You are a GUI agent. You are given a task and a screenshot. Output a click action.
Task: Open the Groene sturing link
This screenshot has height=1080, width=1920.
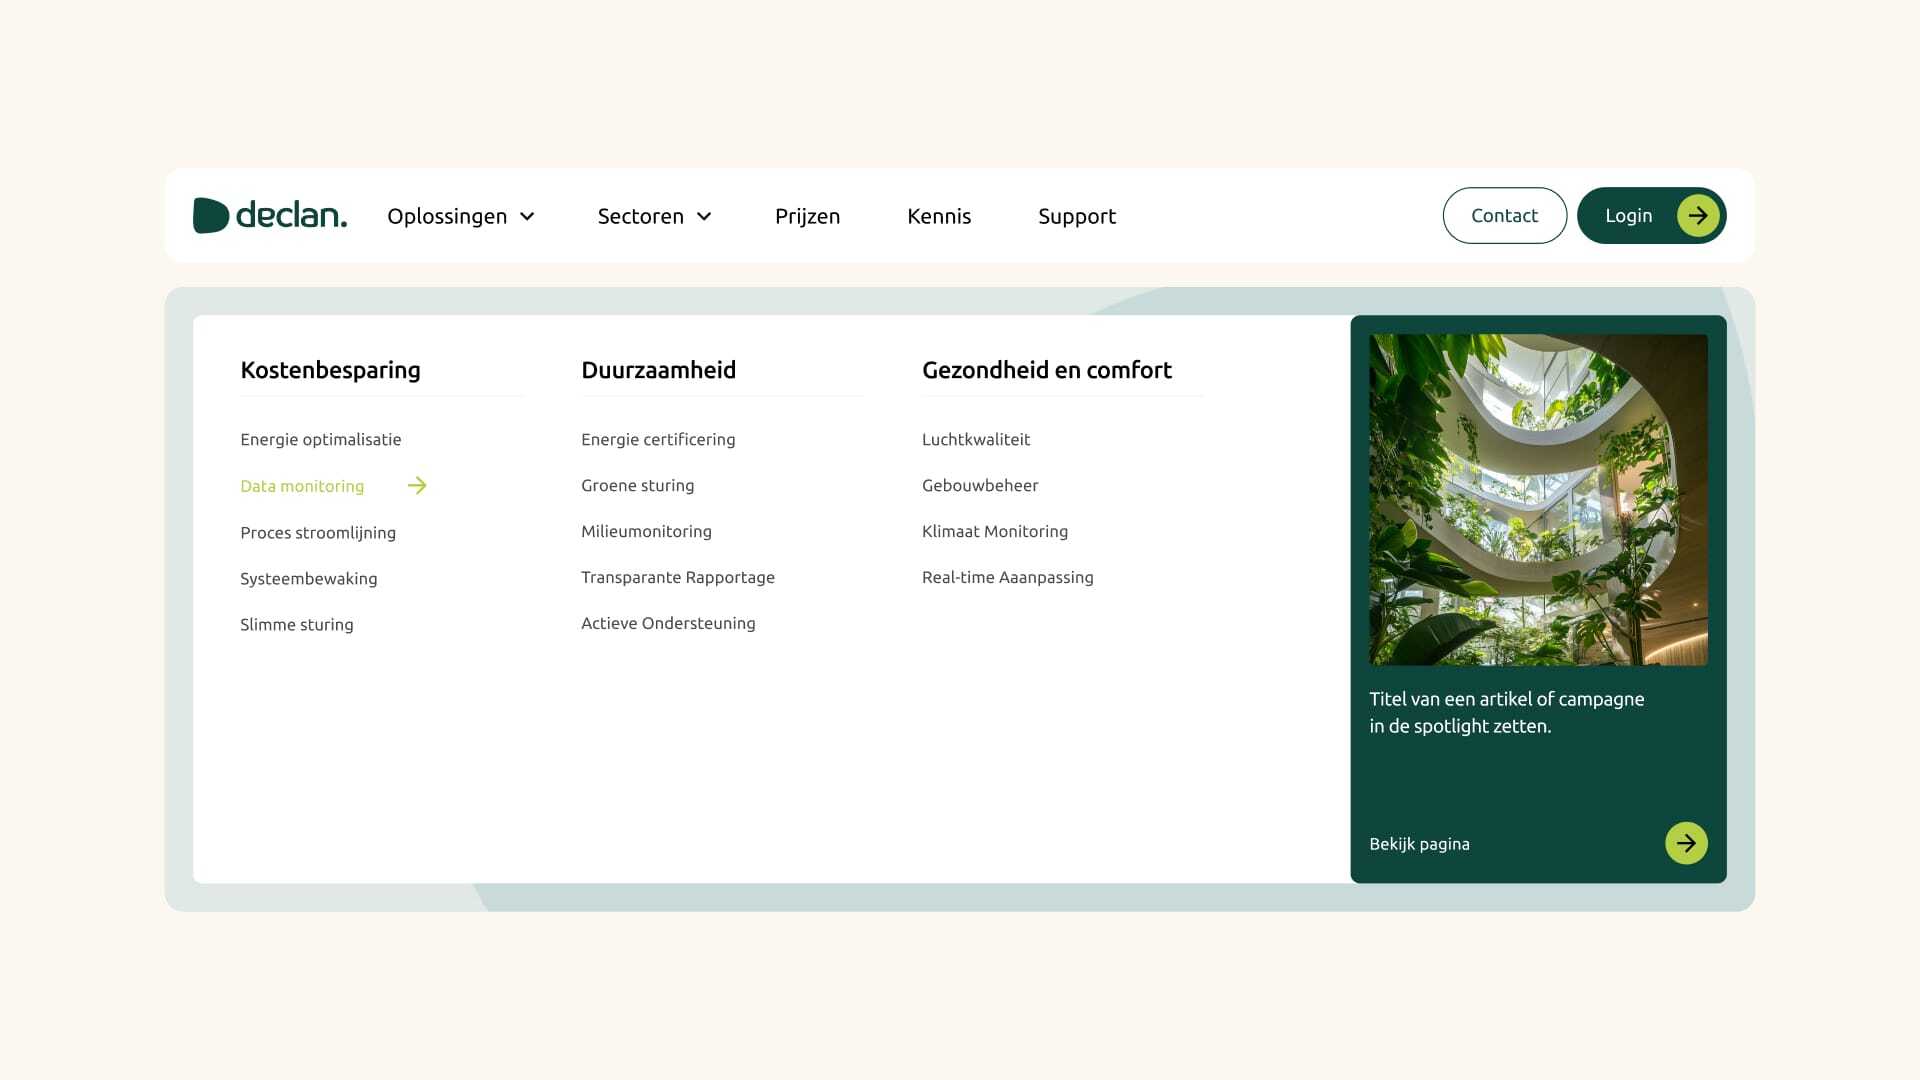click(637, 485)
